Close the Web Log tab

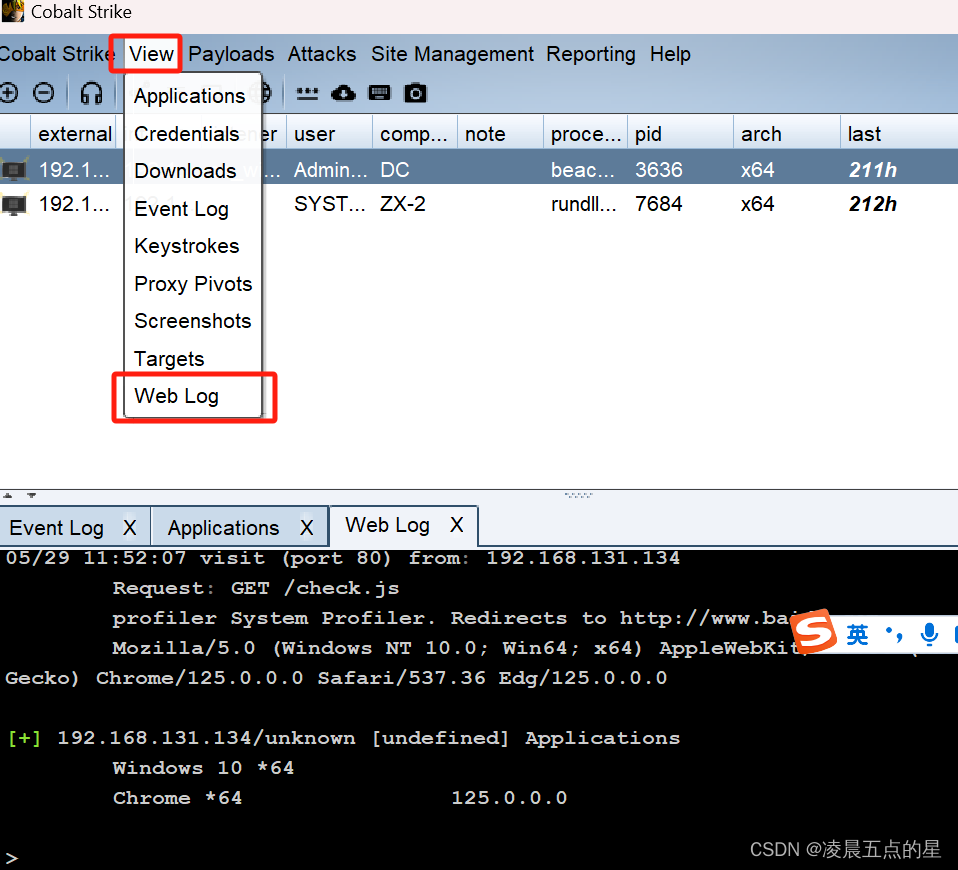456,525
